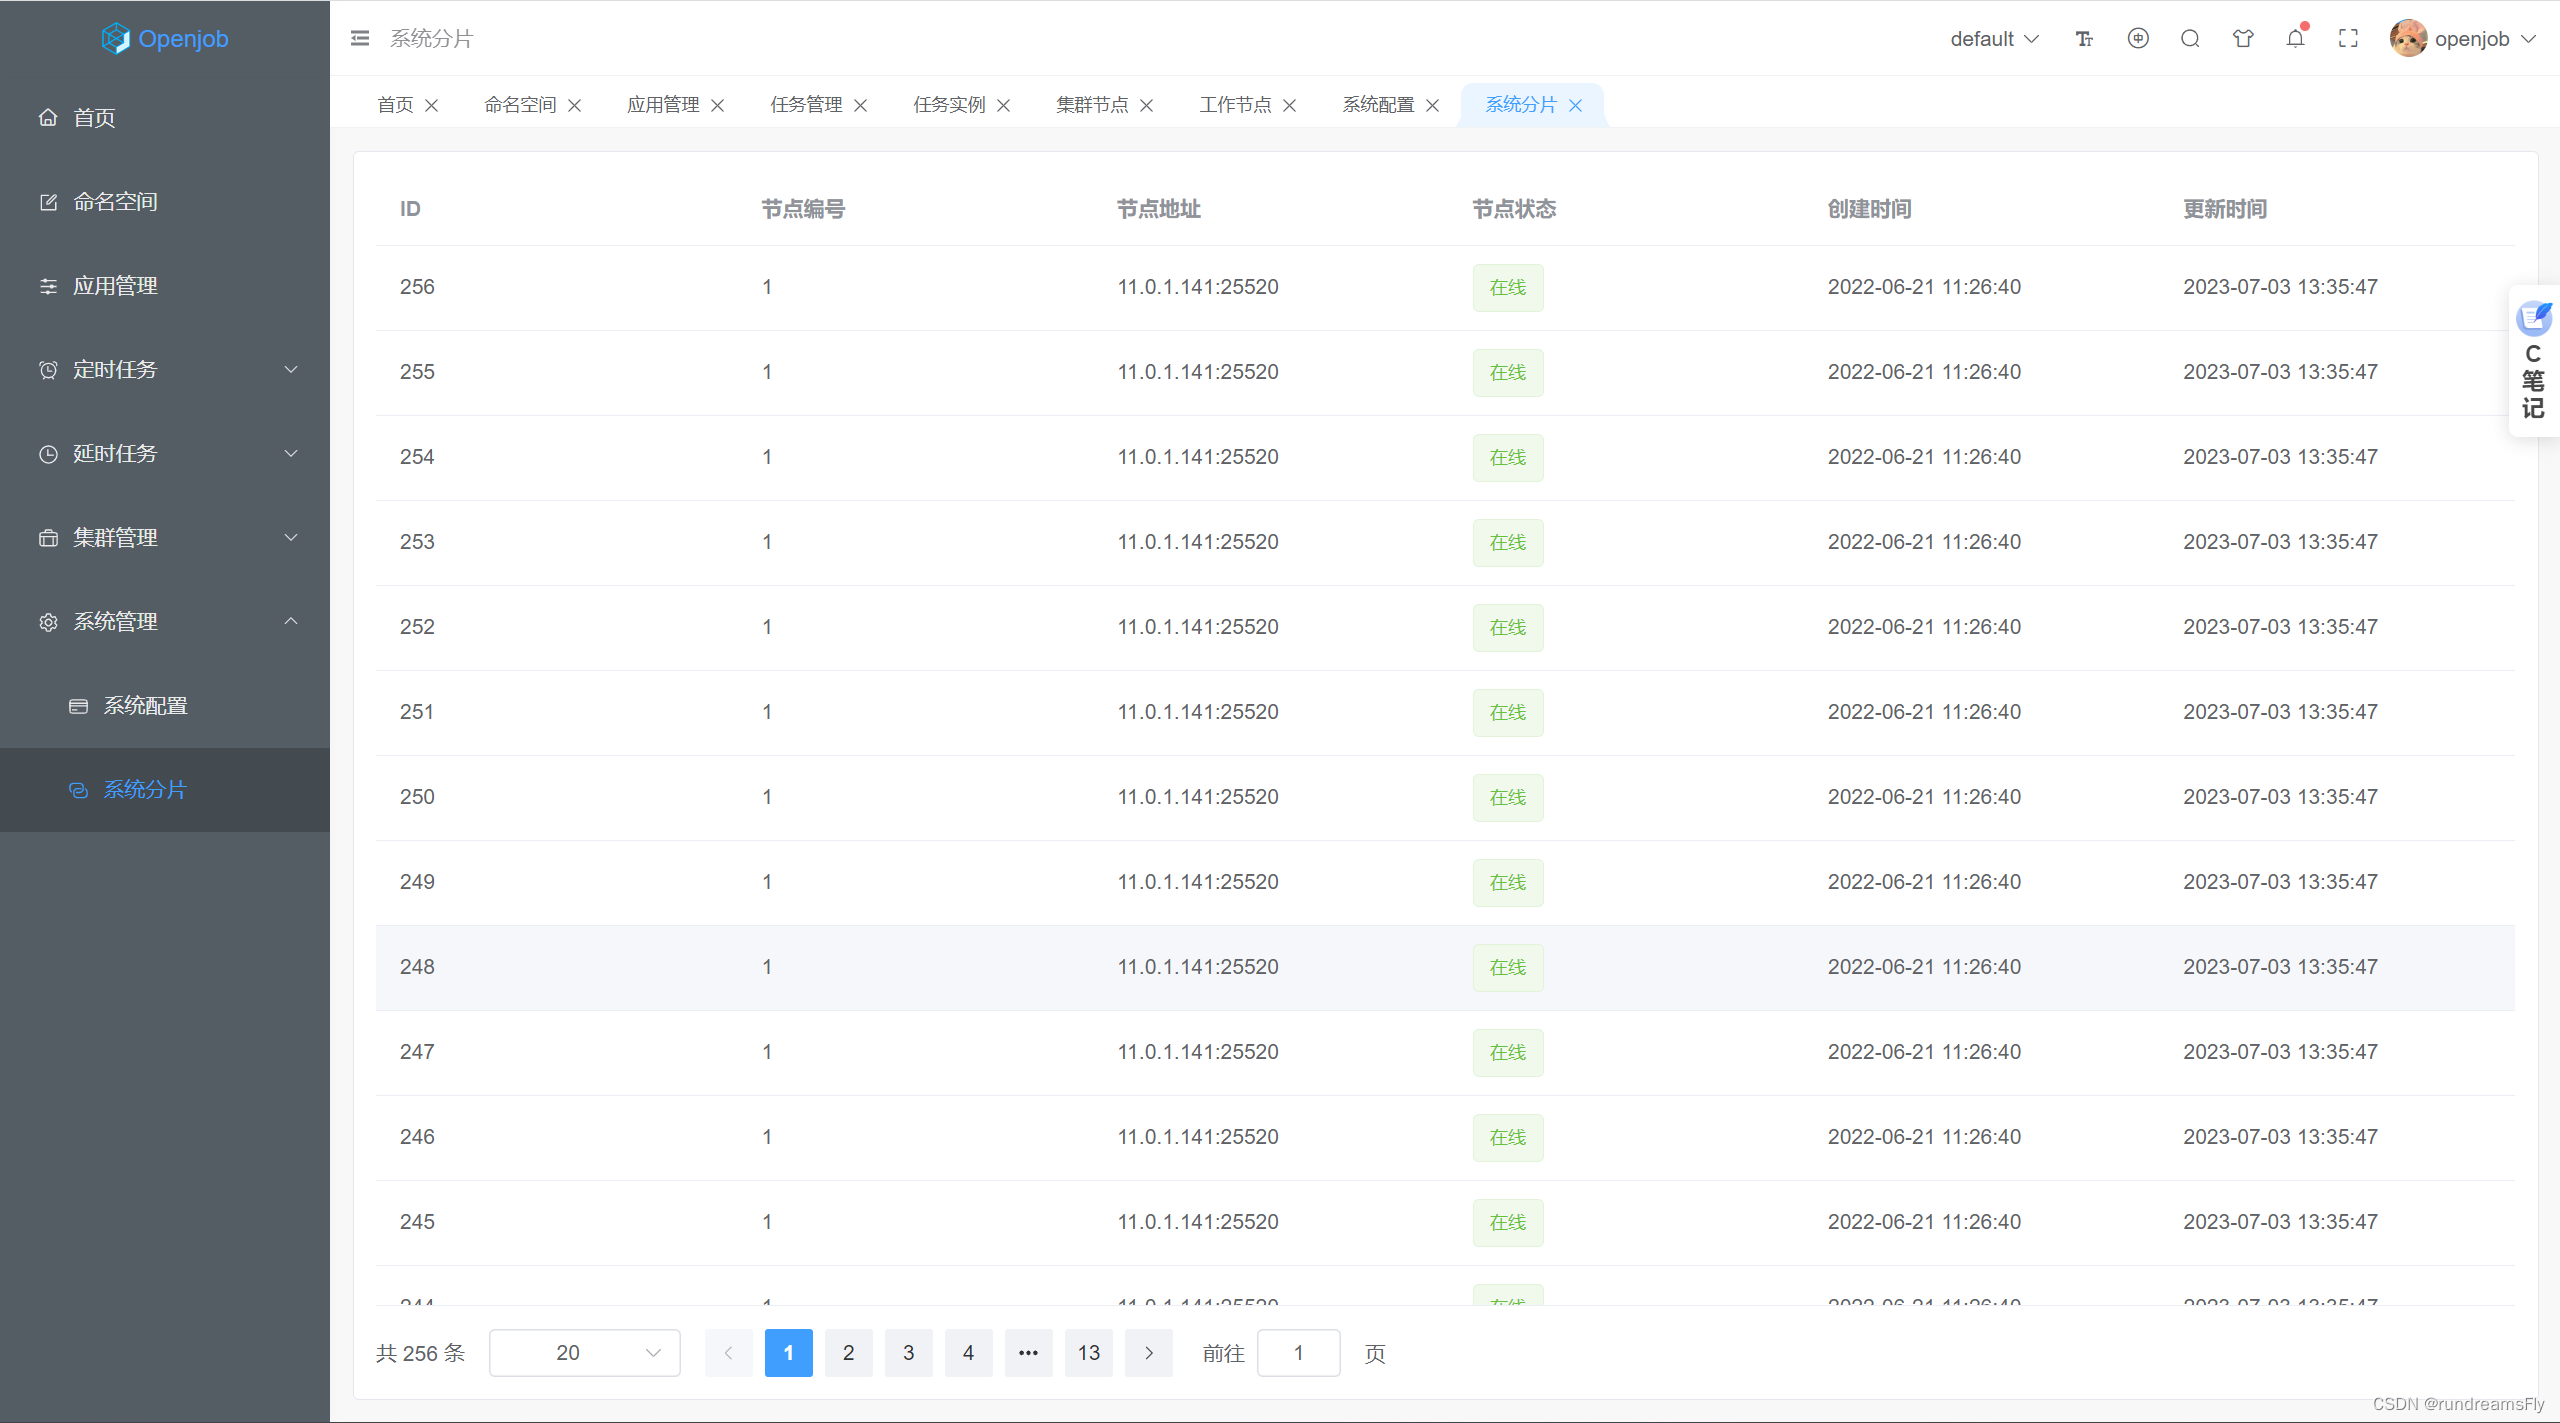Click the pagination ellipsis button
Image resolution: width=2560 pixels, height=1423 pixels.
(x=1029, y=1353)
